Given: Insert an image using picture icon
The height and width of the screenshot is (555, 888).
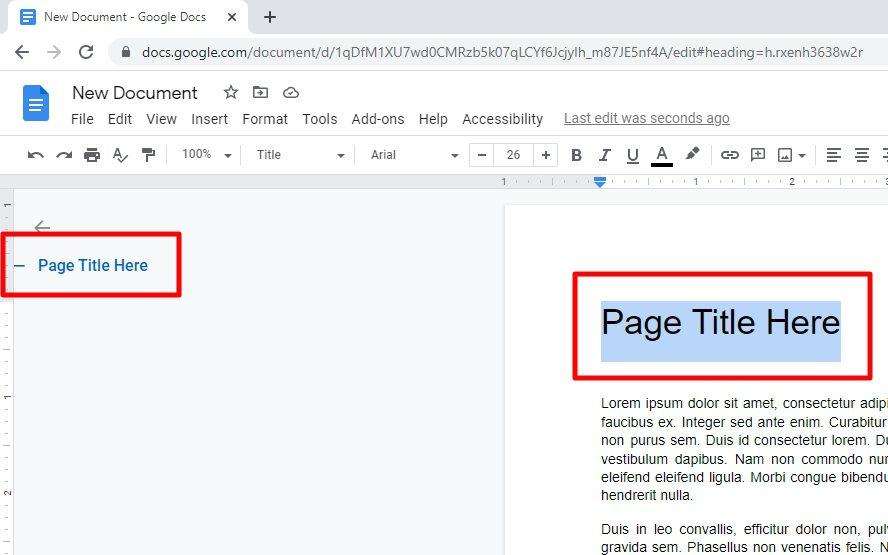Looking at the screenshot, I should point(785,155).
